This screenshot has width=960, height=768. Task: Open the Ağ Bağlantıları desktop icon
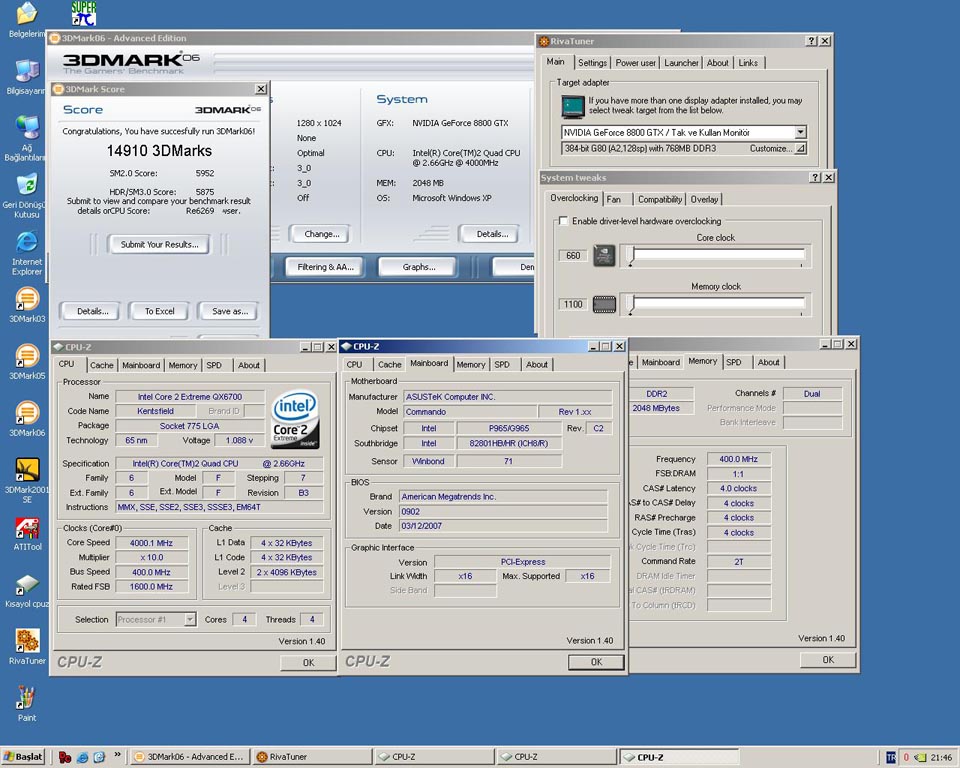point(27,138)
